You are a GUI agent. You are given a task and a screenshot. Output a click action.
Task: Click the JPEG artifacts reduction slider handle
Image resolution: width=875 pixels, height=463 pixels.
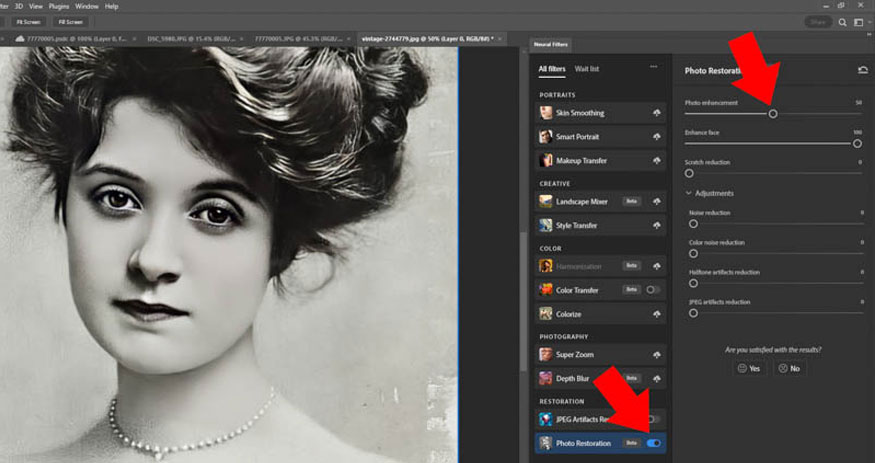pos(693,314)
